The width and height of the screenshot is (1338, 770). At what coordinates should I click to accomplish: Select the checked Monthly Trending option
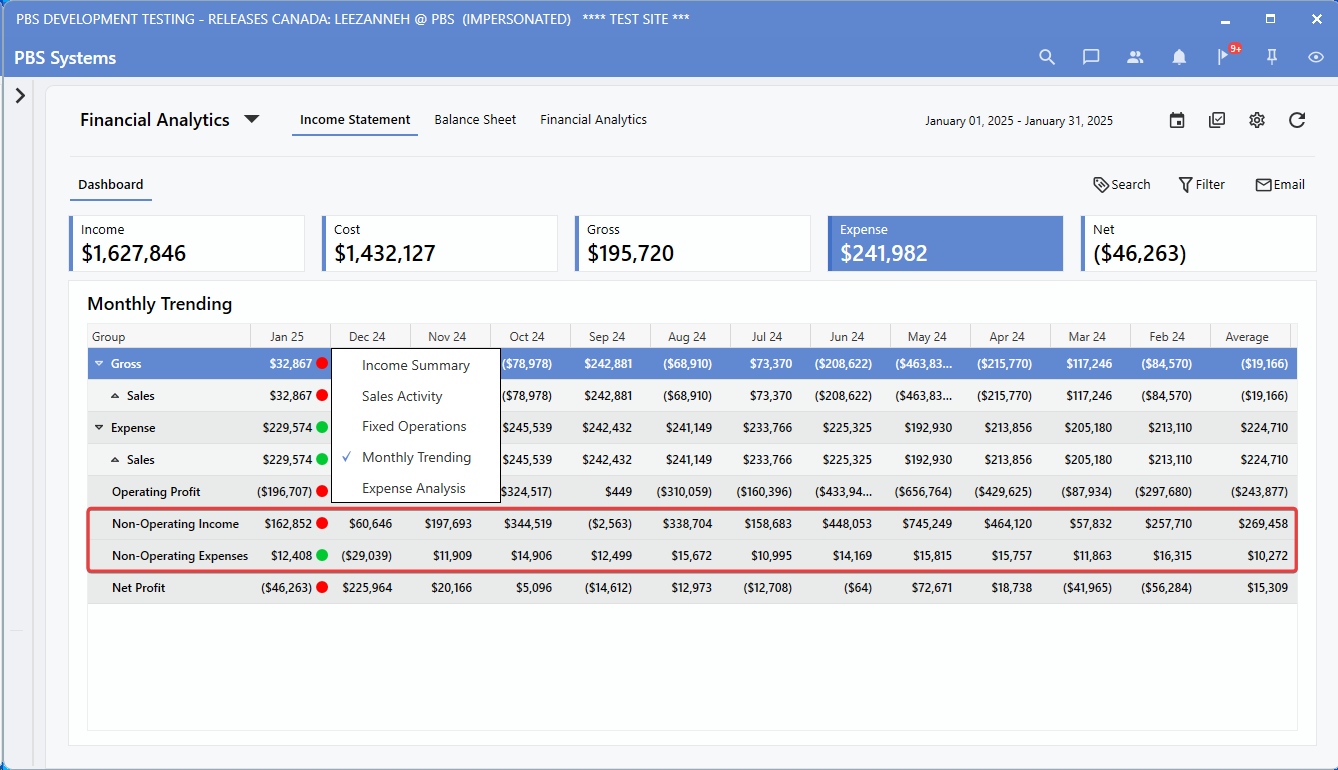point(416,457)
